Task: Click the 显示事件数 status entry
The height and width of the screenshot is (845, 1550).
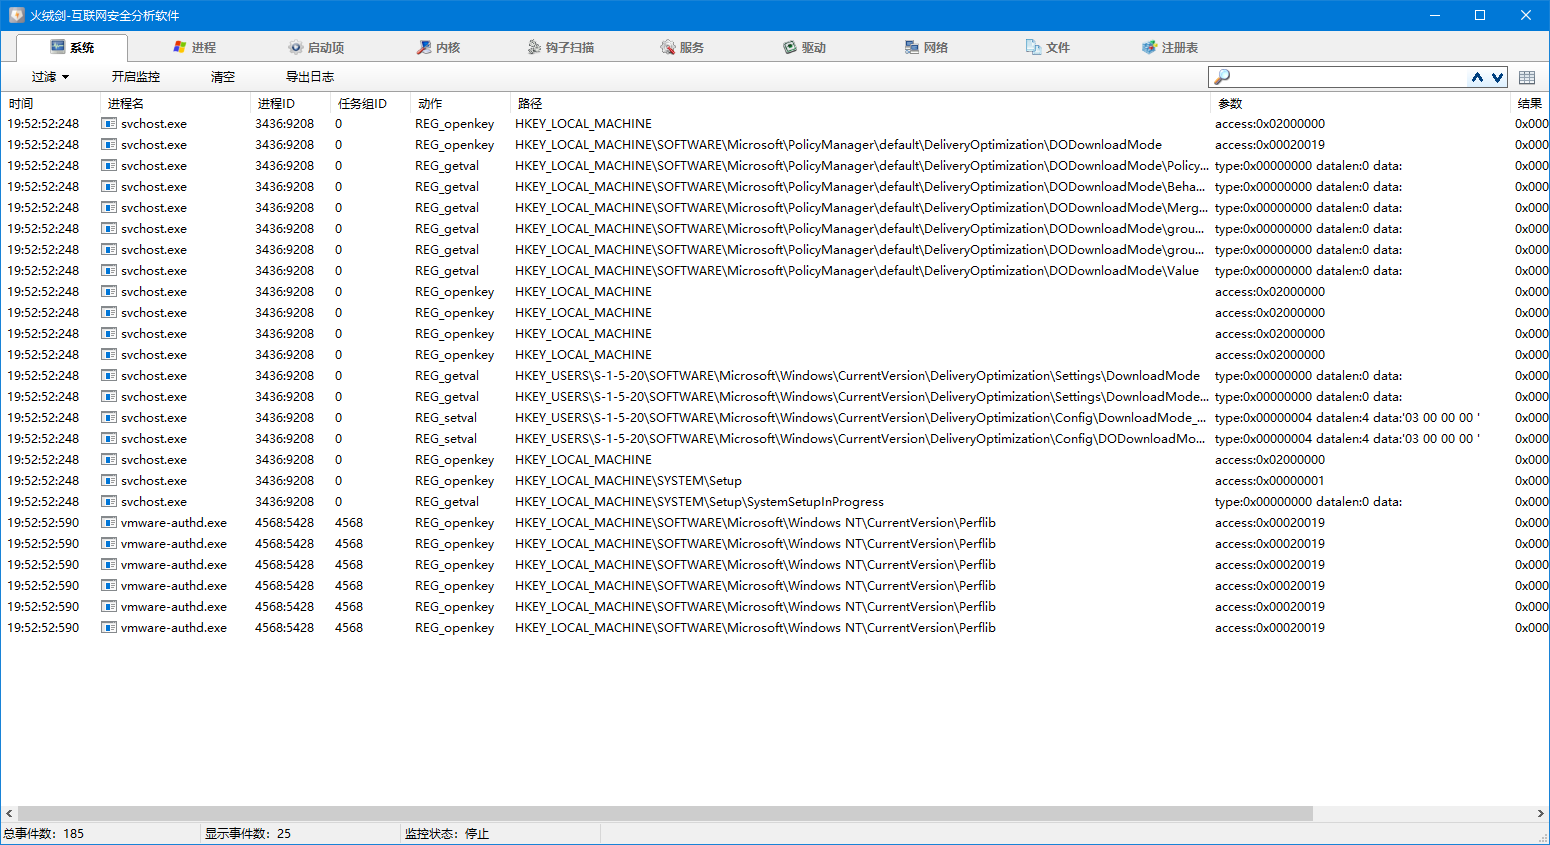Action: (x=248, y=834)
